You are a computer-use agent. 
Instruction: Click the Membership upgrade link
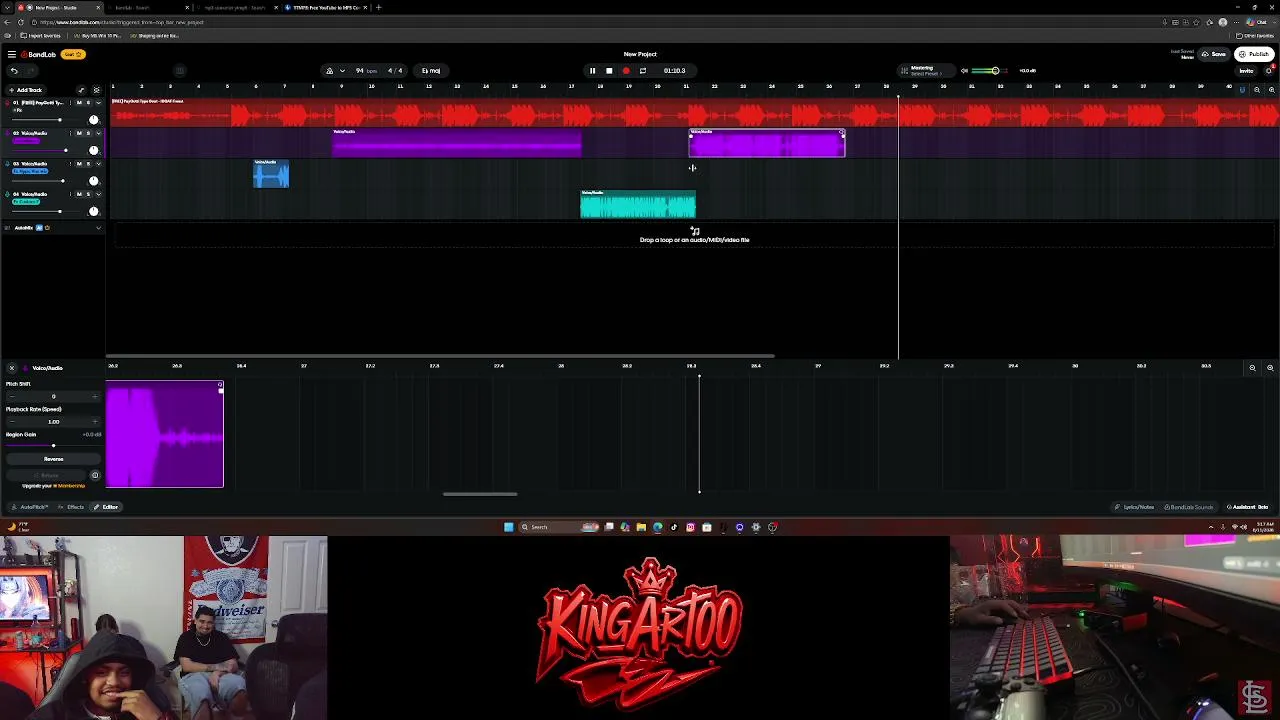[70, 486]
